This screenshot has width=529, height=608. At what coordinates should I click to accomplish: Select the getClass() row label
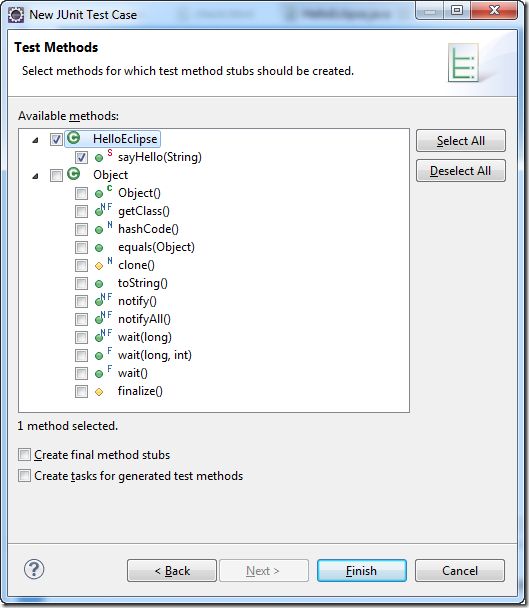[x=144, y=211]
